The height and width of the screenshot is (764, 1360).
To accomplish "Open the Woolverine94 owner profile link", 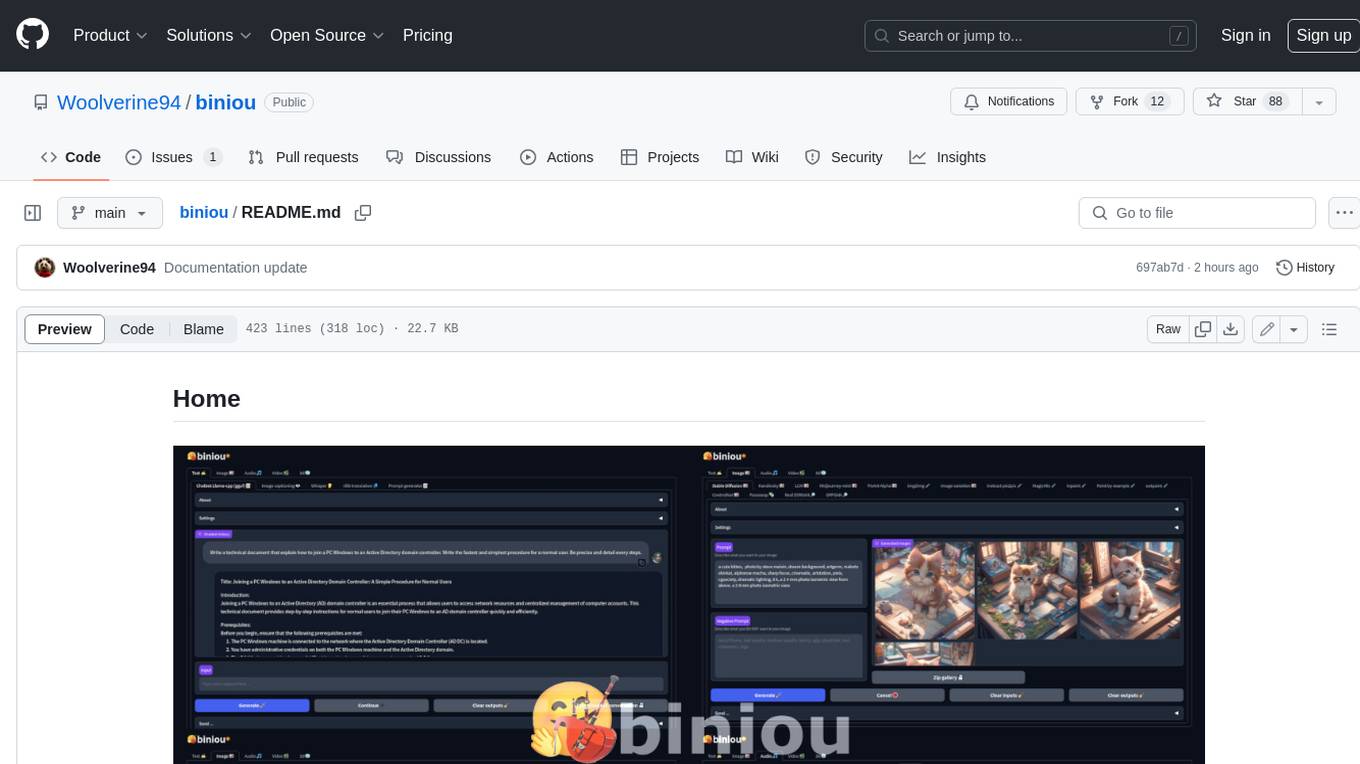I will pyautogui.click(x=119, y=102).
